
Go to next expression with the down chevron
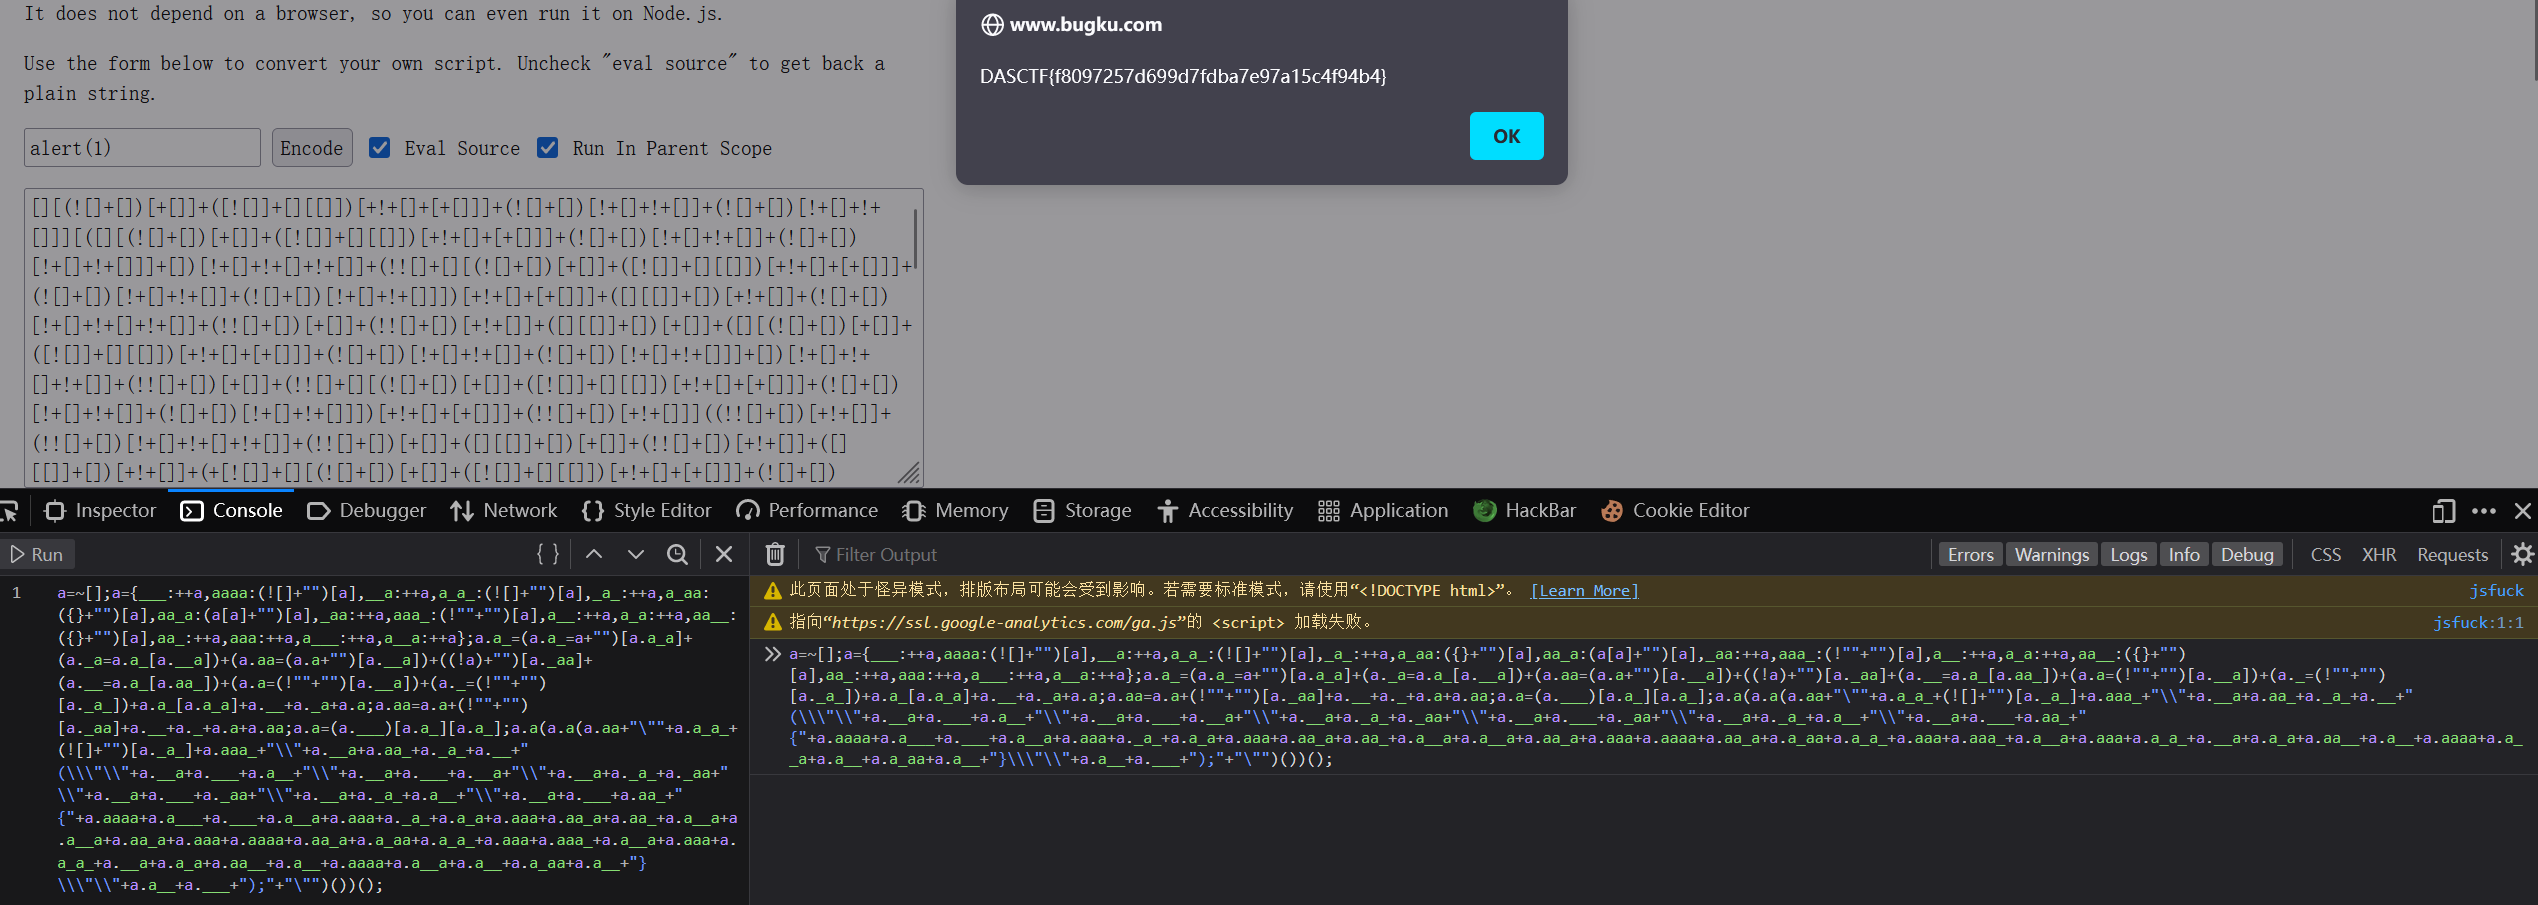click(636, 554)
